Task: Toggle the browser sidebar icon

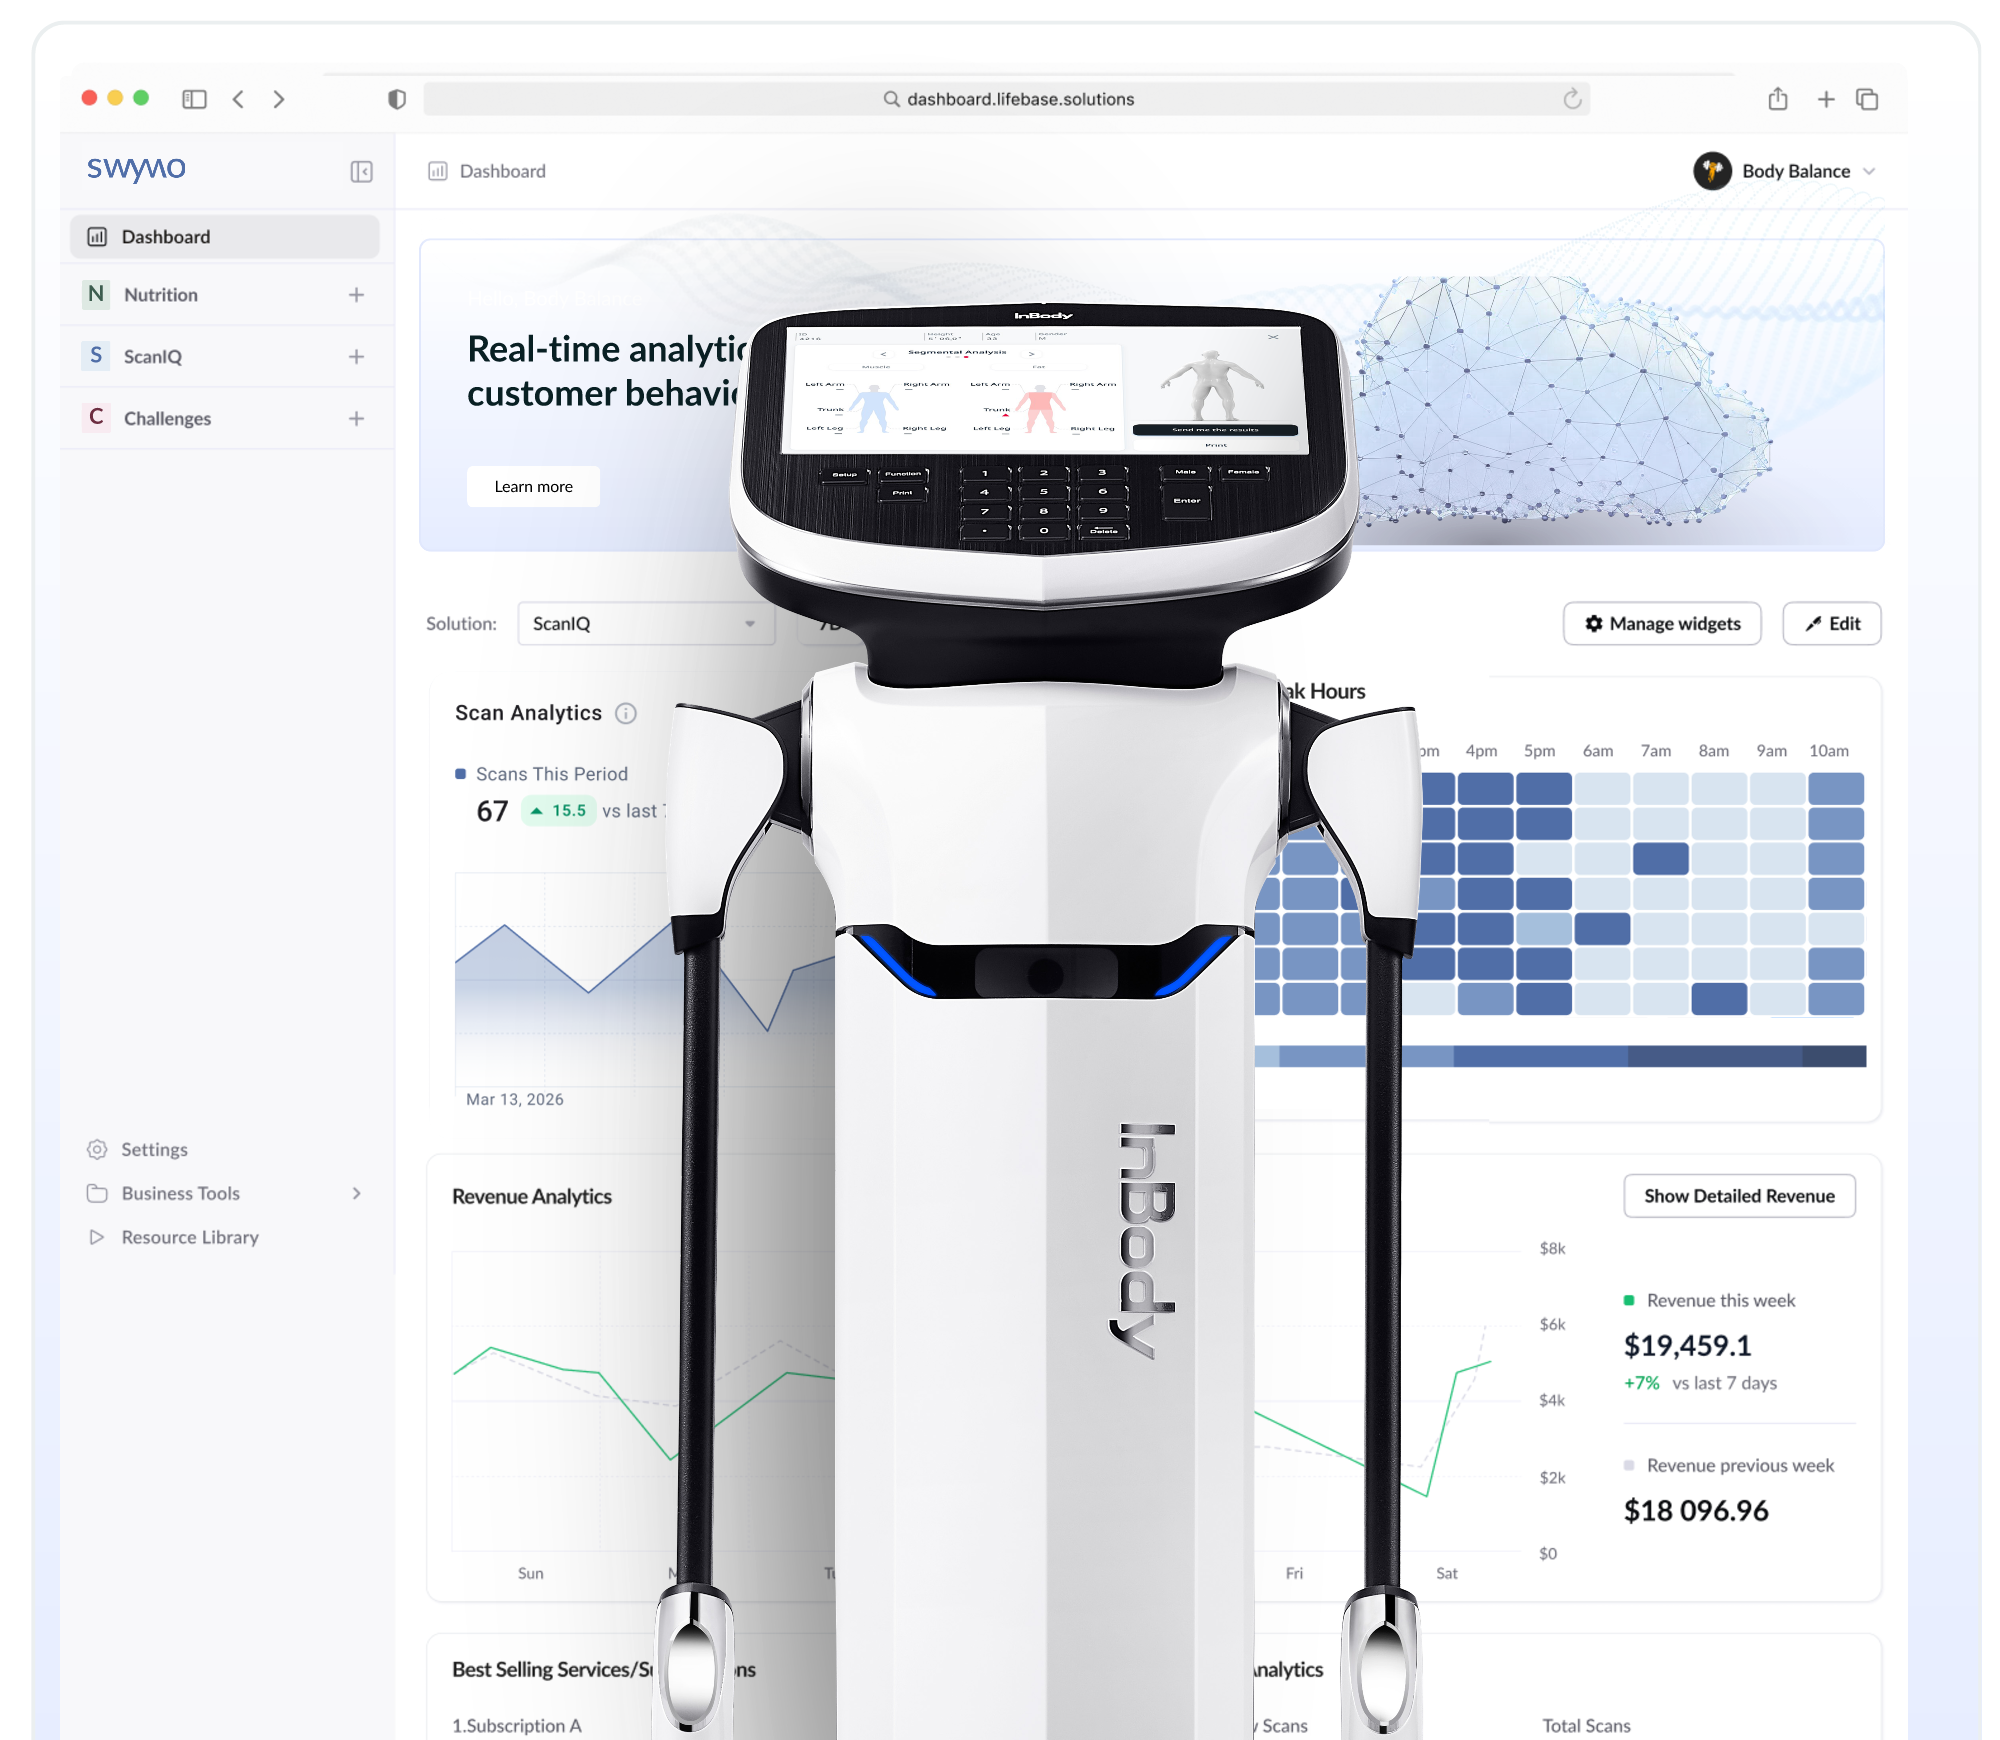Action: [x=194, y=99]
